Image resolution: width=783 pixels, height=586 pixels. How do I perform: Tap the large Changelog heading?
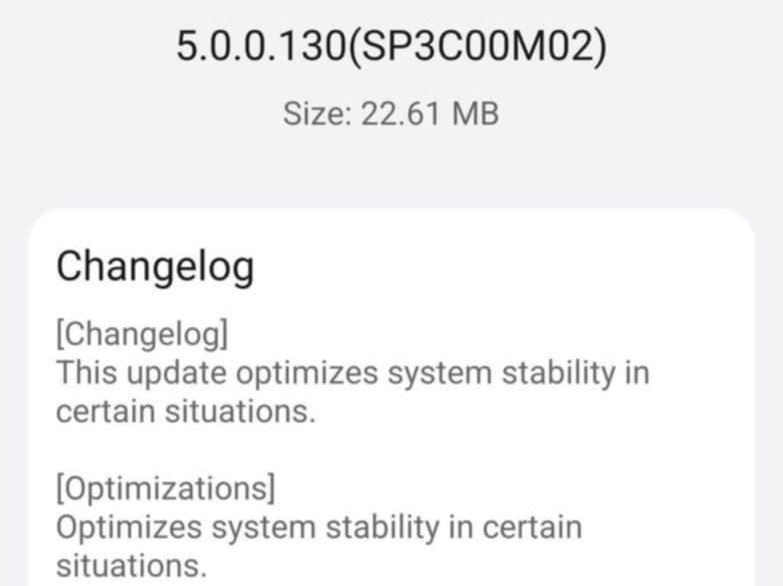click(155, 267)
